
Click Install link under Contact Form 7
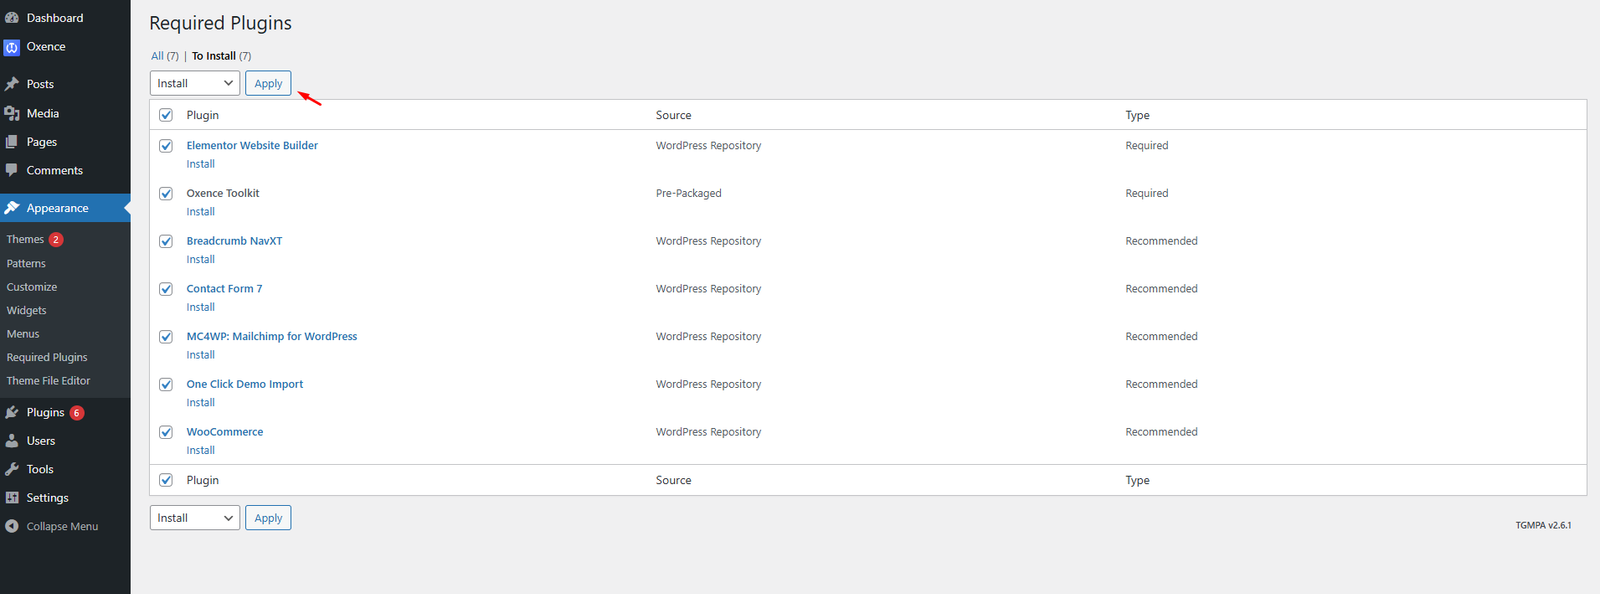200,307
